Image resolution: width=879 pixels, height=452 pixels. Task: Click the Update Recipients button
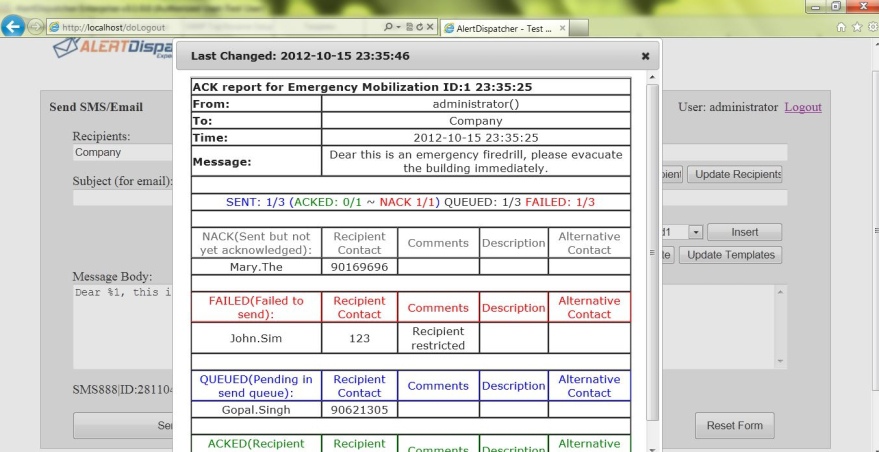[734, 174]
